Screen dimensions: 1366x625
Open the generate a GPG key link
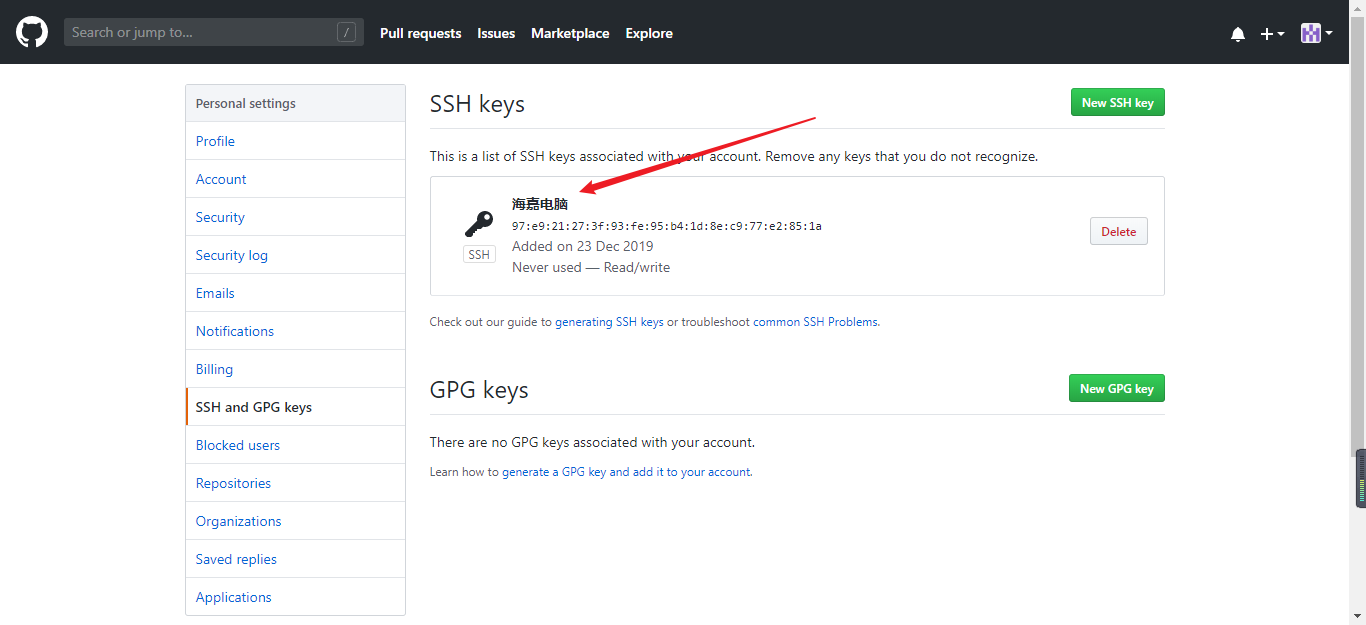click(554, 472)
